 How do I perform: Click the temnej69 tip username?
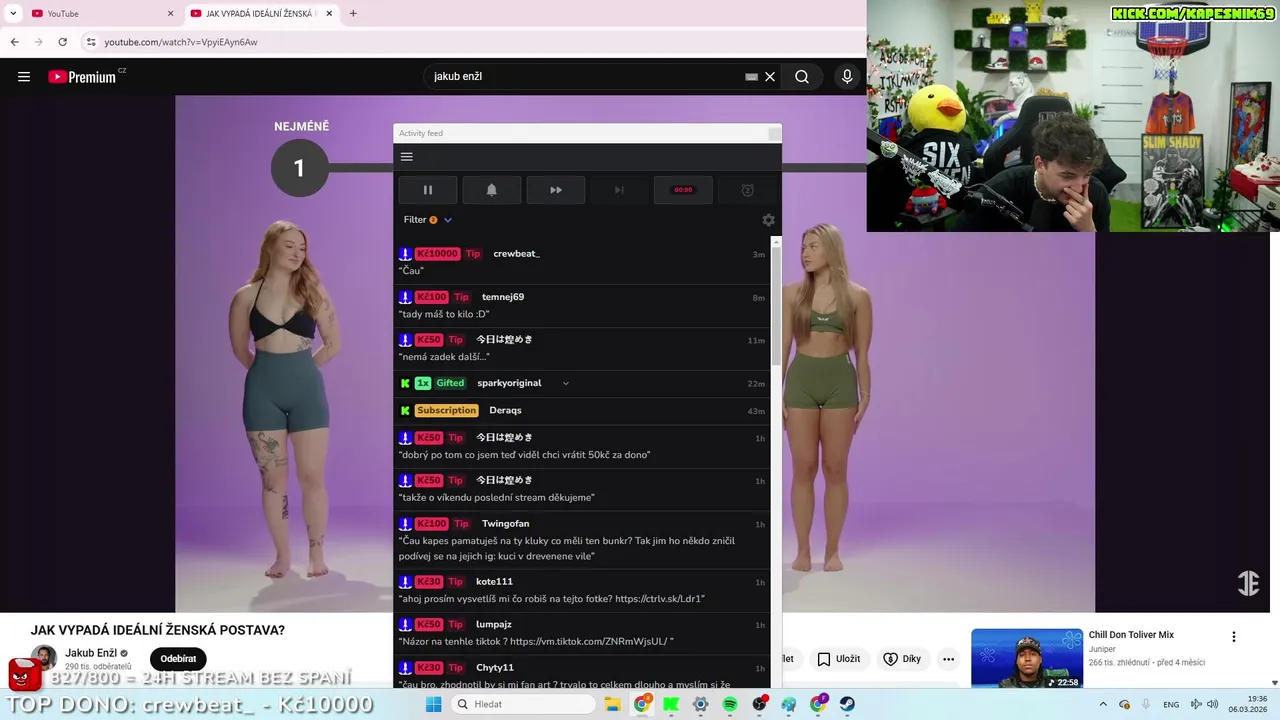click(x=503, y=297)
